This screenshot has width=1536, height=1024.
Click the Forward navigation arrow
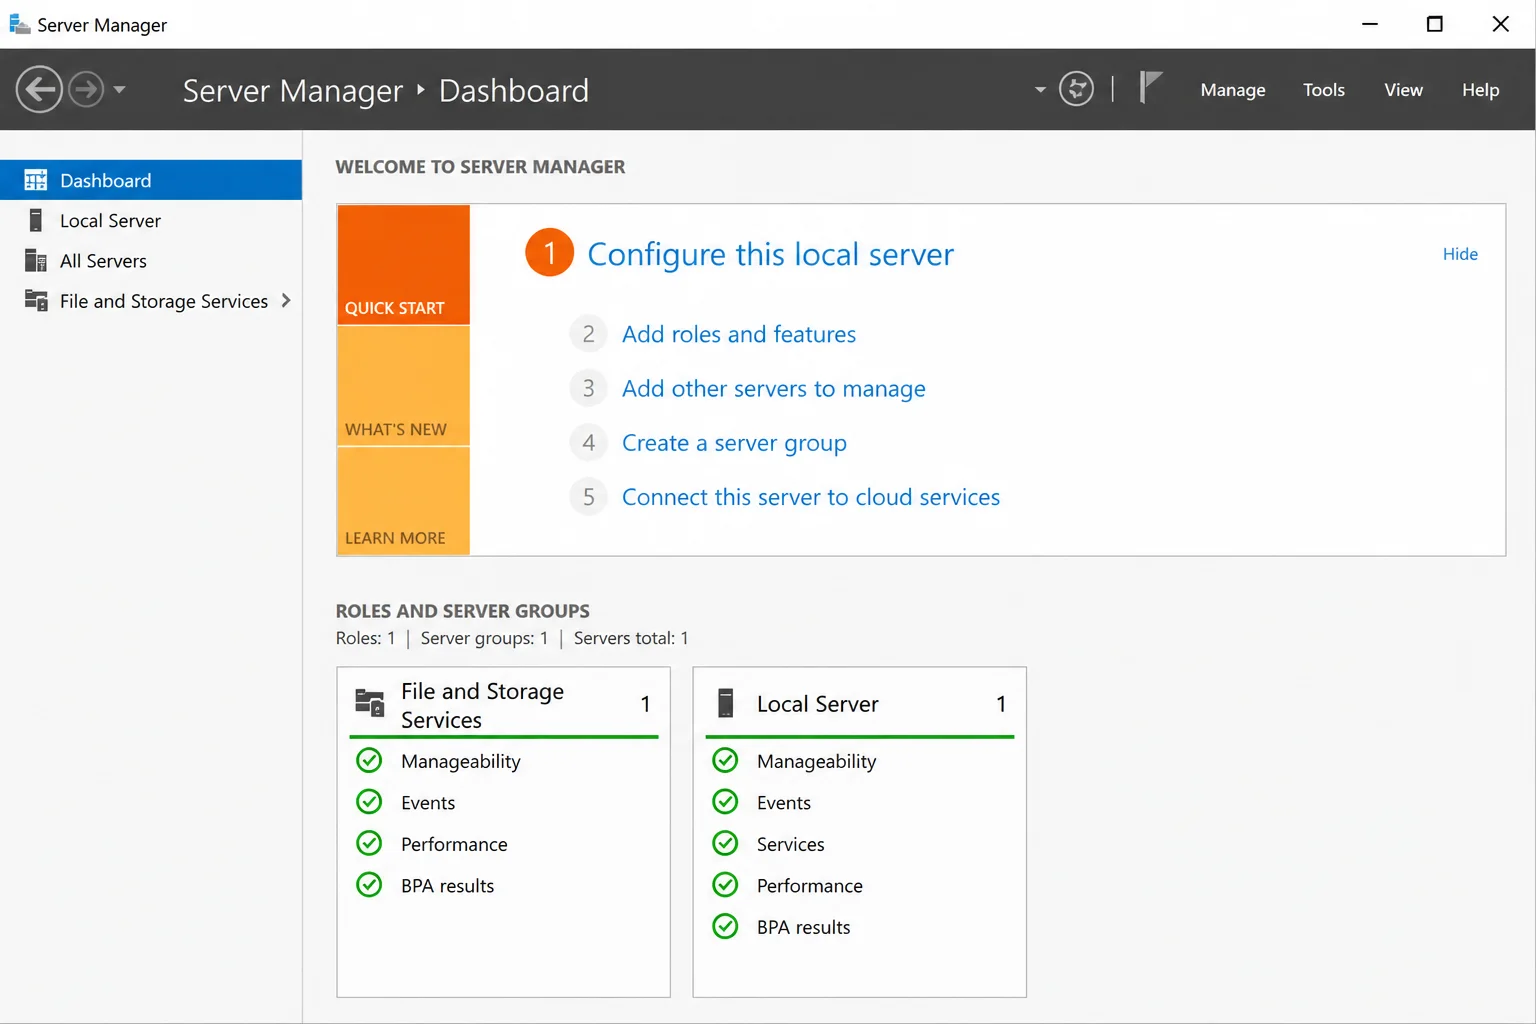[x=86, y=90]
